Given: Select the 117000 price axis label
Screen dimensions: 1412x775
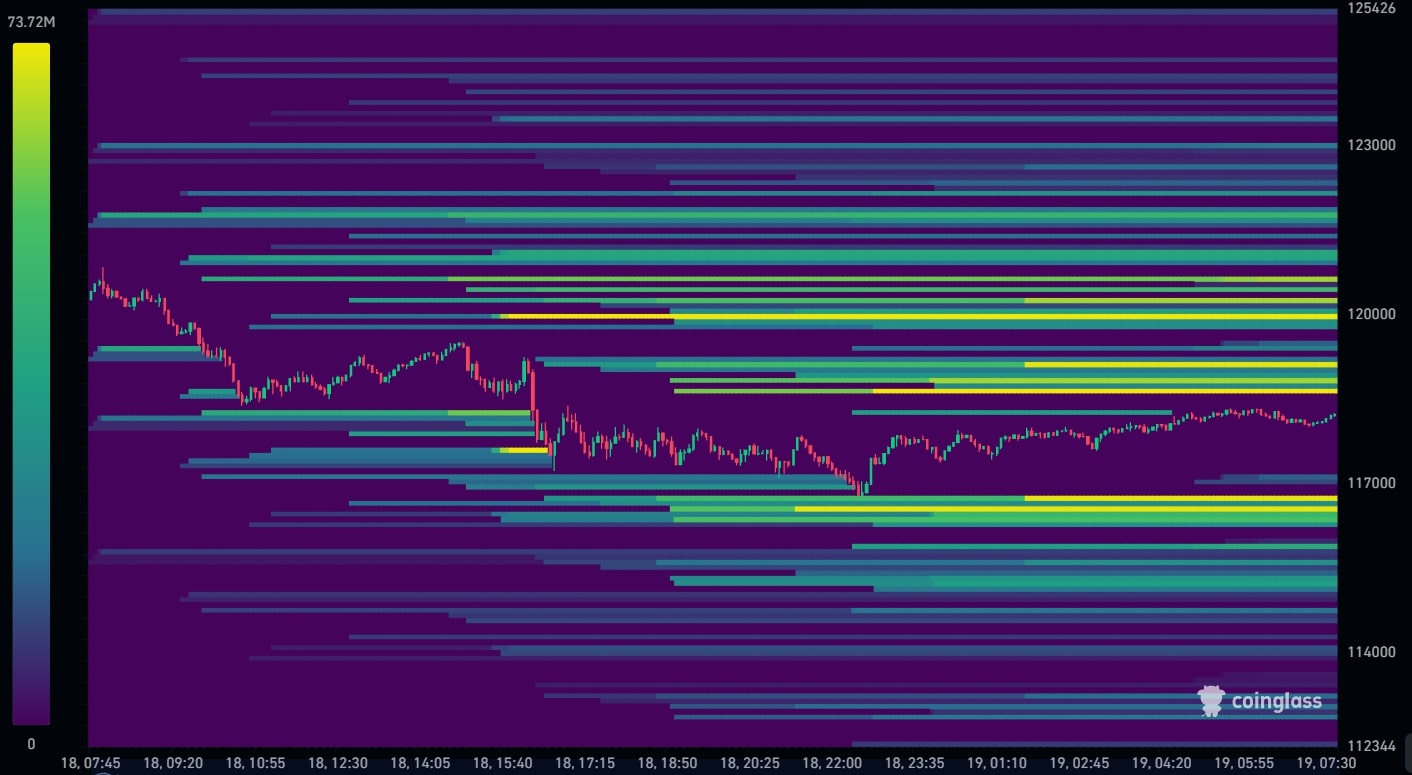Looking at the screenshot, I should point(1371,483).
